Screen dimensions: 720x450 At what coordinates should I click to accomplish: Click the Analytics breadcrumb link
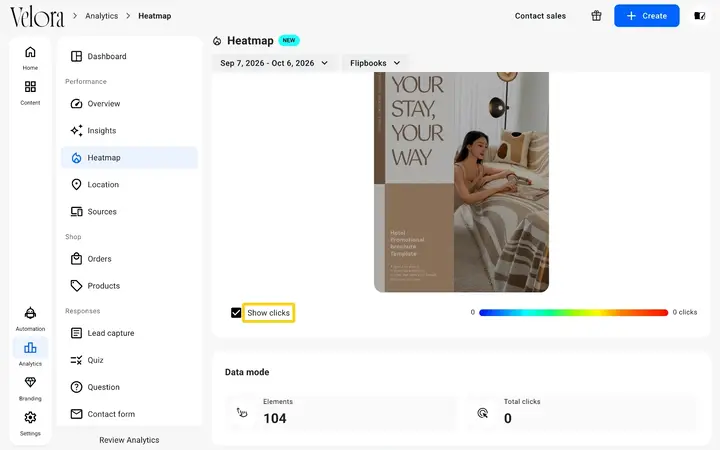point(101,16)
